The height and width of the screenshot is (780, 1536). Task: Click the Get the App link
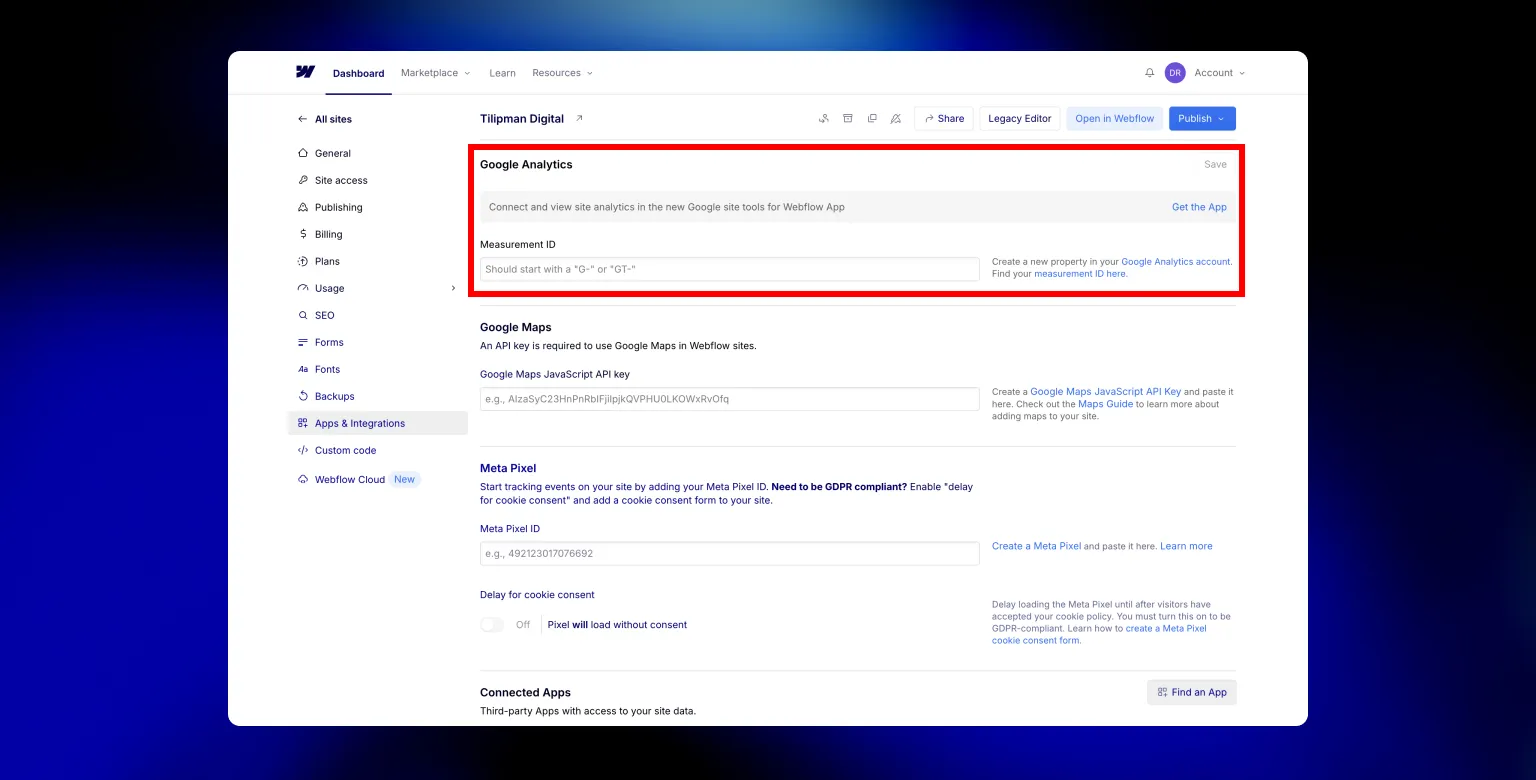pos(1199,207)
